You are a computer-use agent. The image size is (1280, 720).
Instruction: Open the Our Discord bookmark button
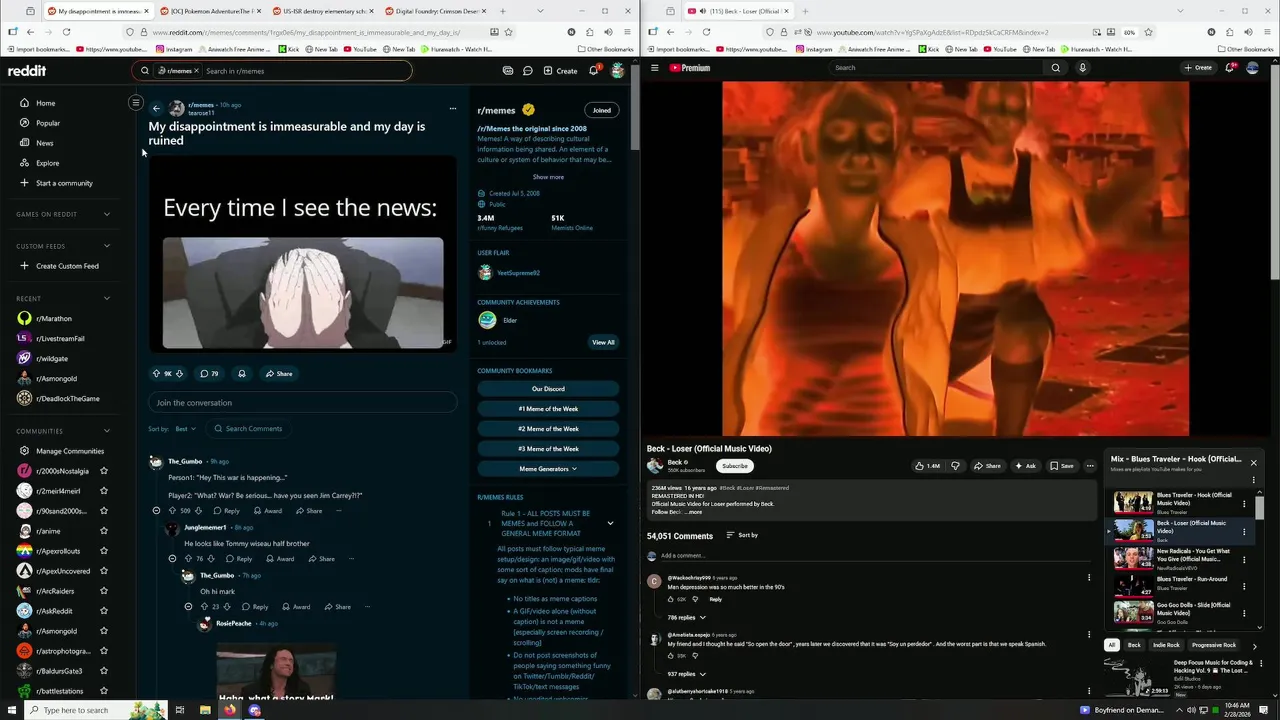[548, 389]
